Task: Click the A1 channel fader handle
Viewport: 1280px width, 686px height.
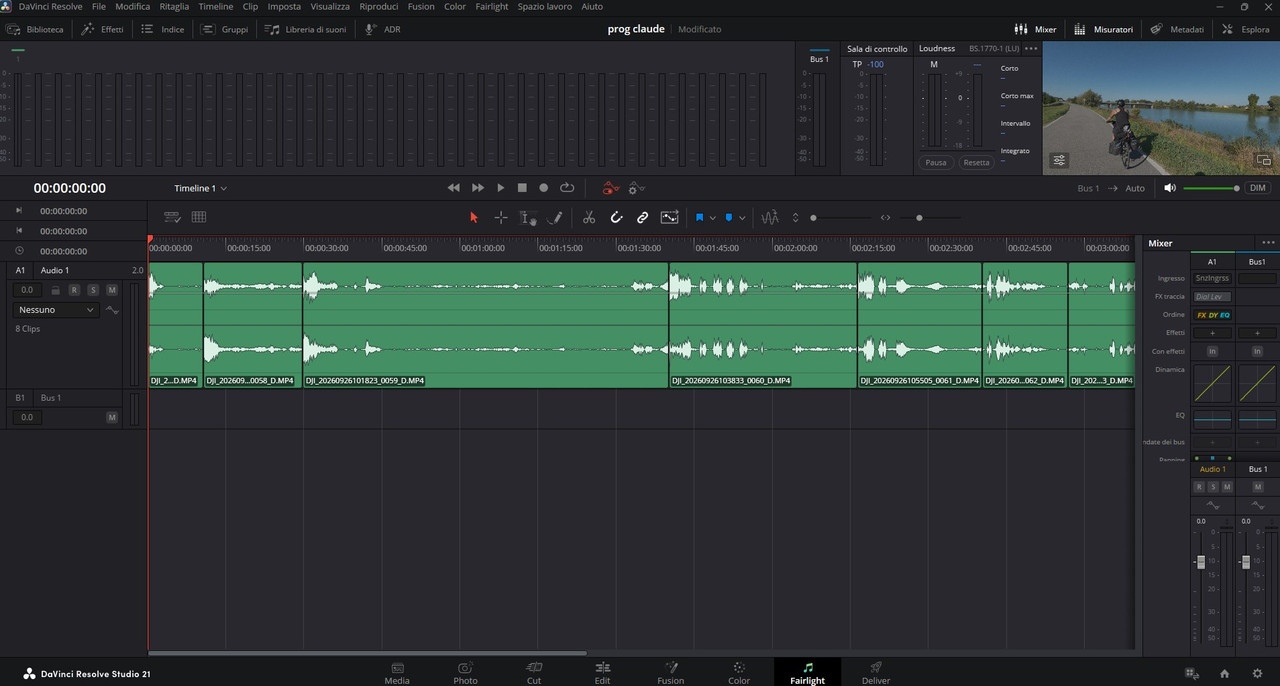Action: [x=1201, y=562]
